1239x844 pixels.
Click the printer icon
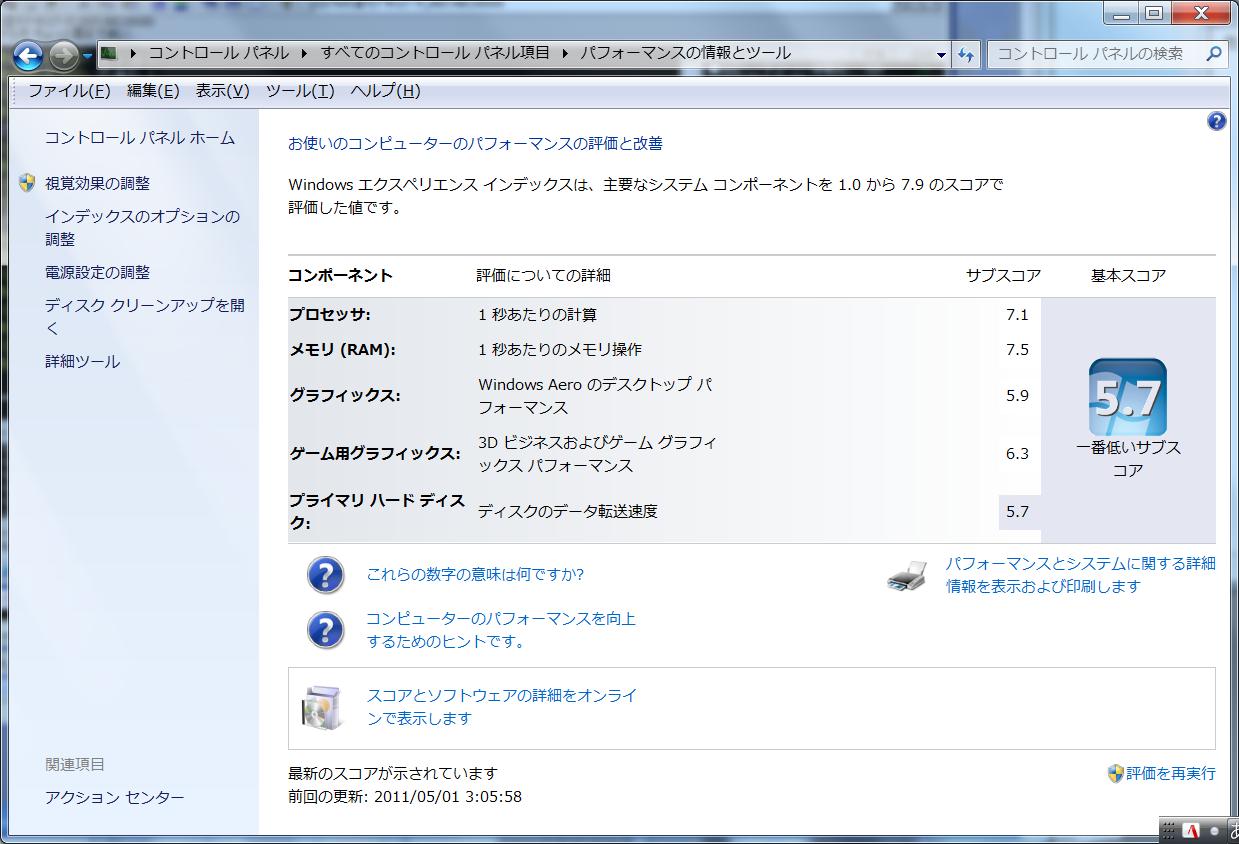(907, 576)
